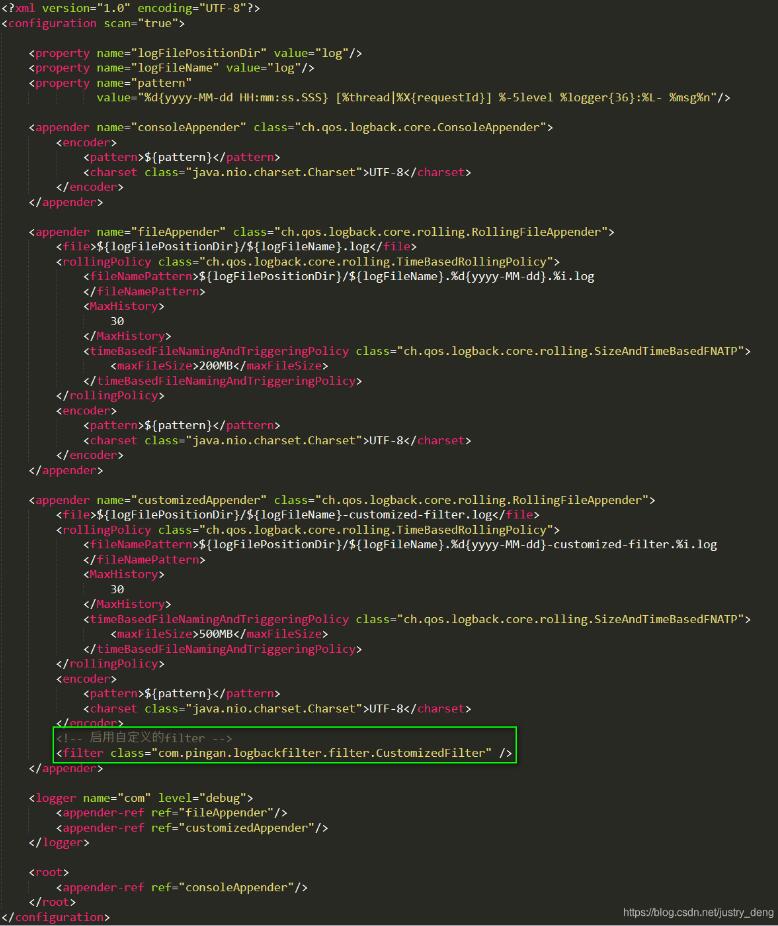The image size is (778, 926).
Task: Click the fileAppender appender opening tag
Action: [321, 232]
